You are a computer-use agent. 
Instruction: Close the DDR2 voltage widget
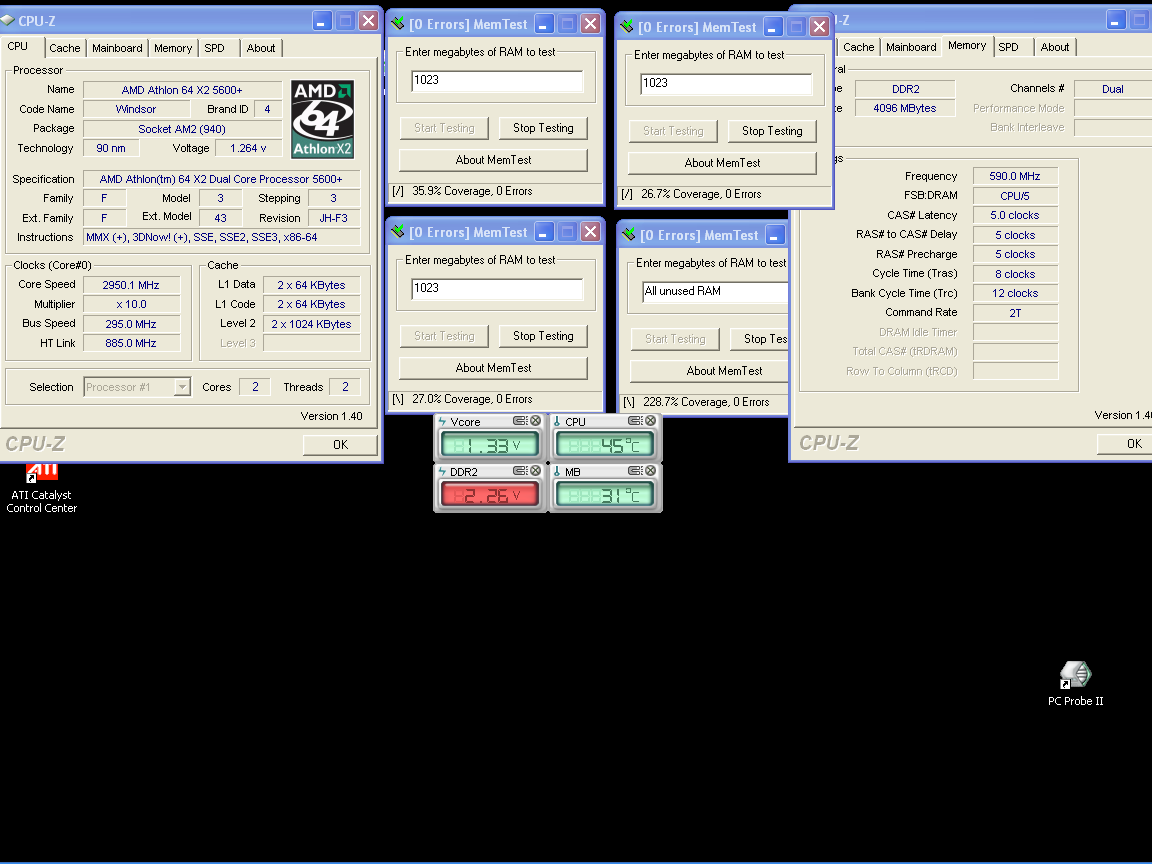[x=536, y=471]
